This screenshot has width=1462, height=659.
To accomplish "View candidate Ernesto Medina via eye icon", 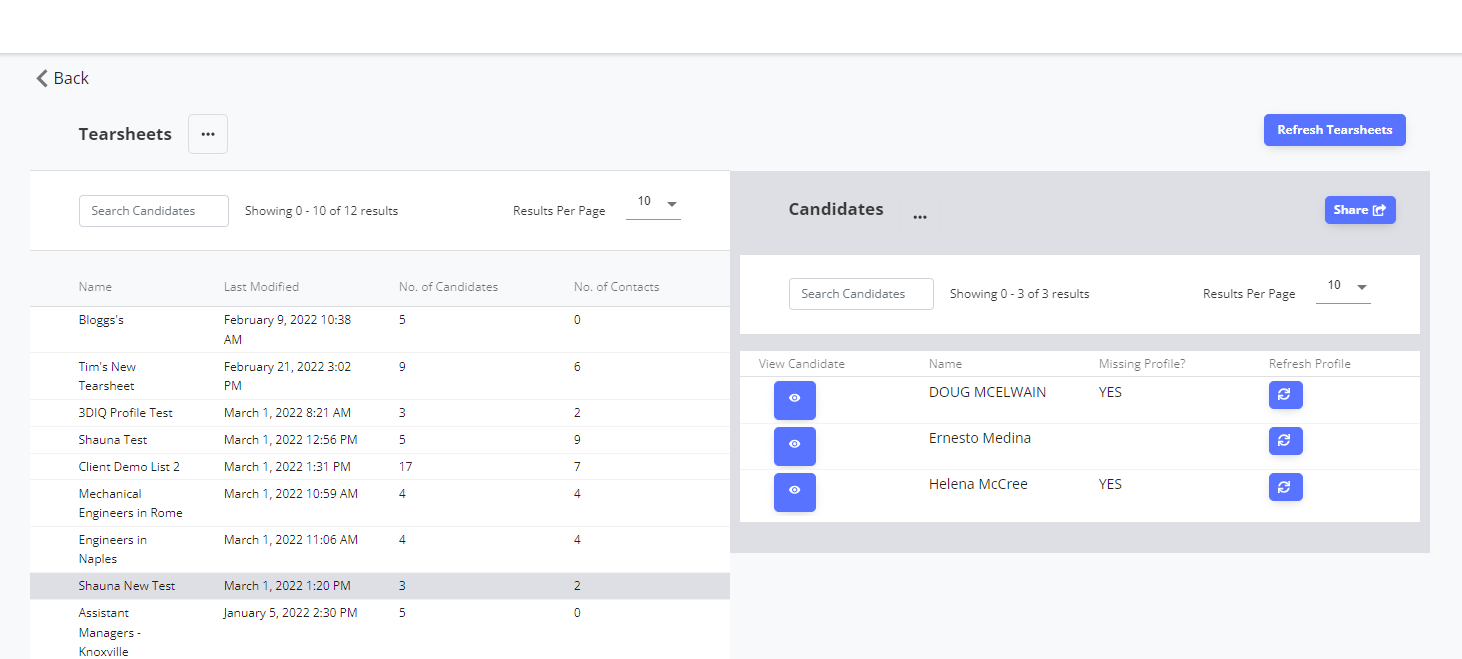I will pos(795,445).
